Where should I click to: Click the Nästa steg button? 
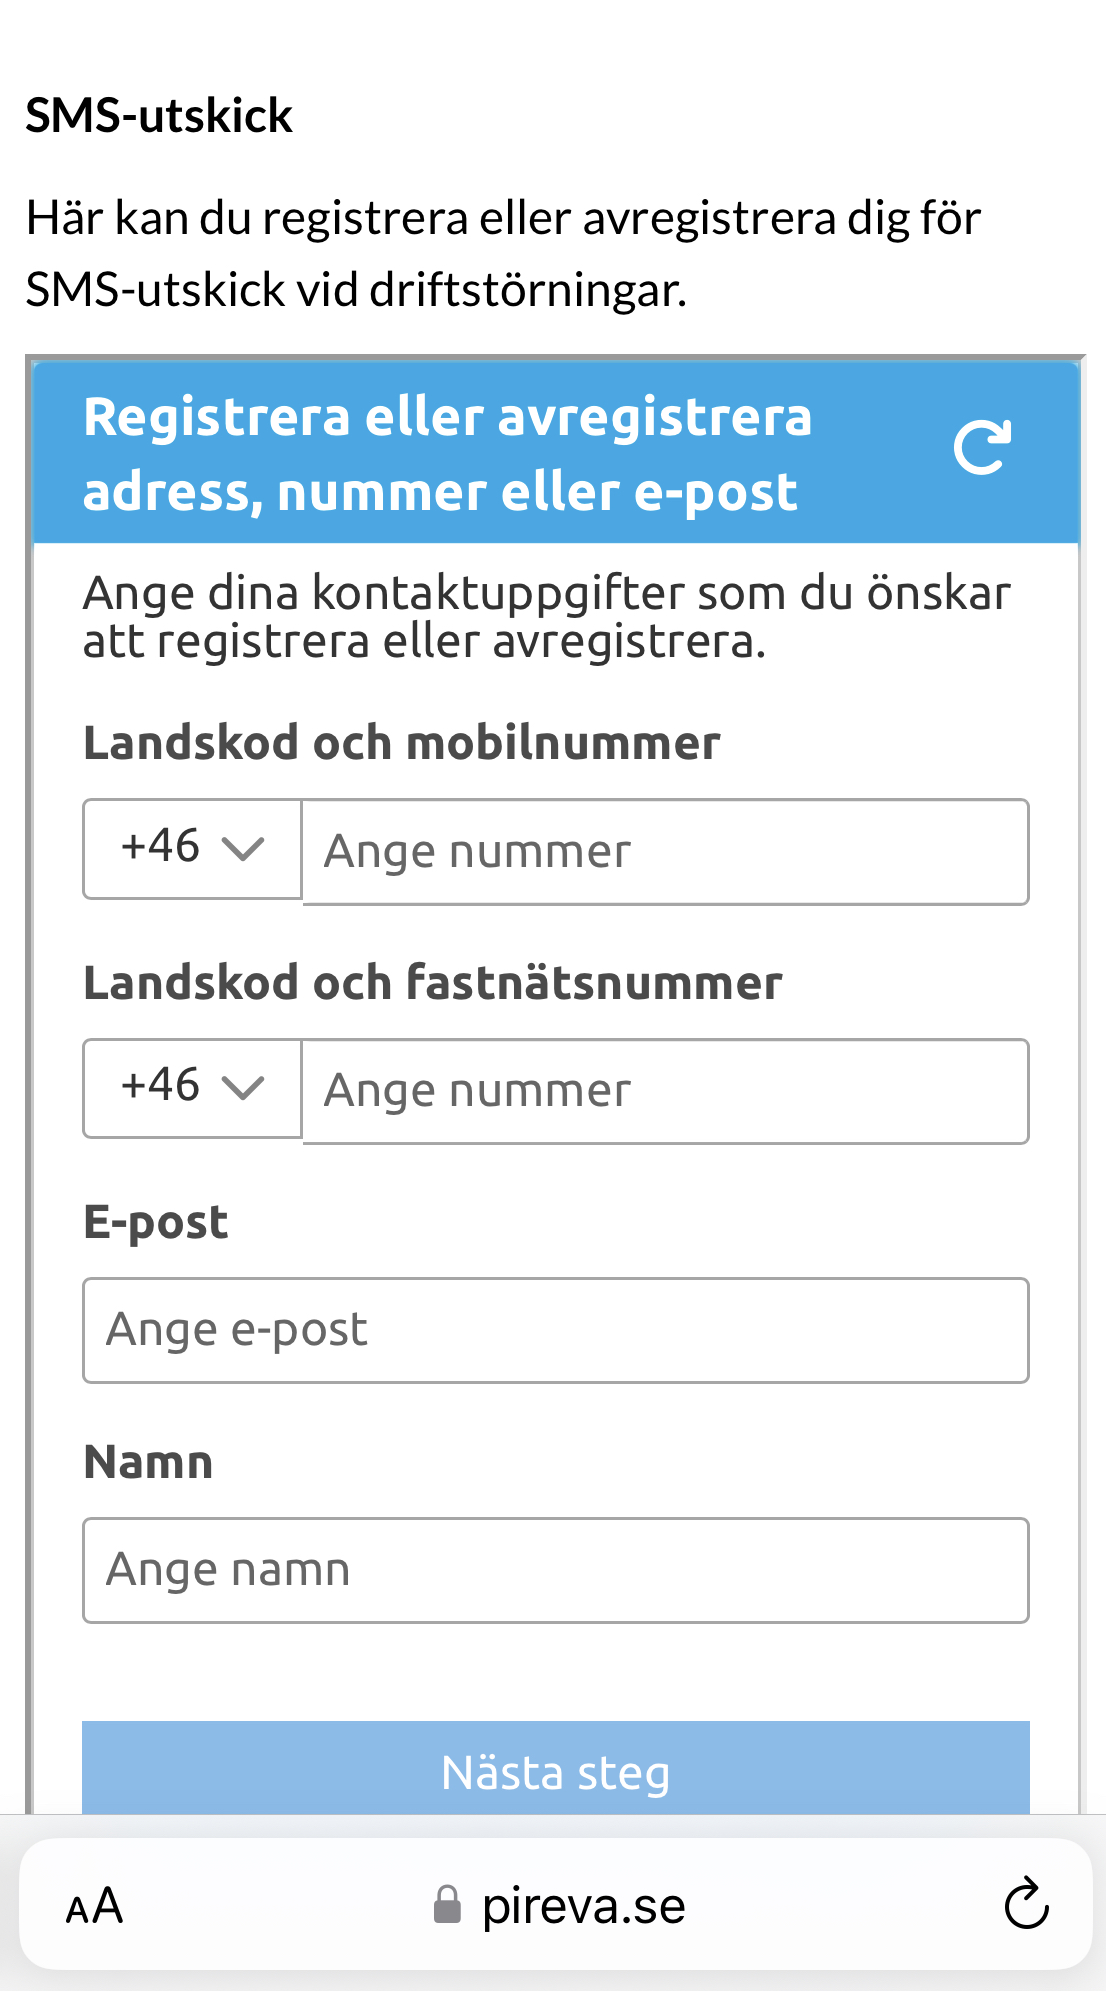554,1773
